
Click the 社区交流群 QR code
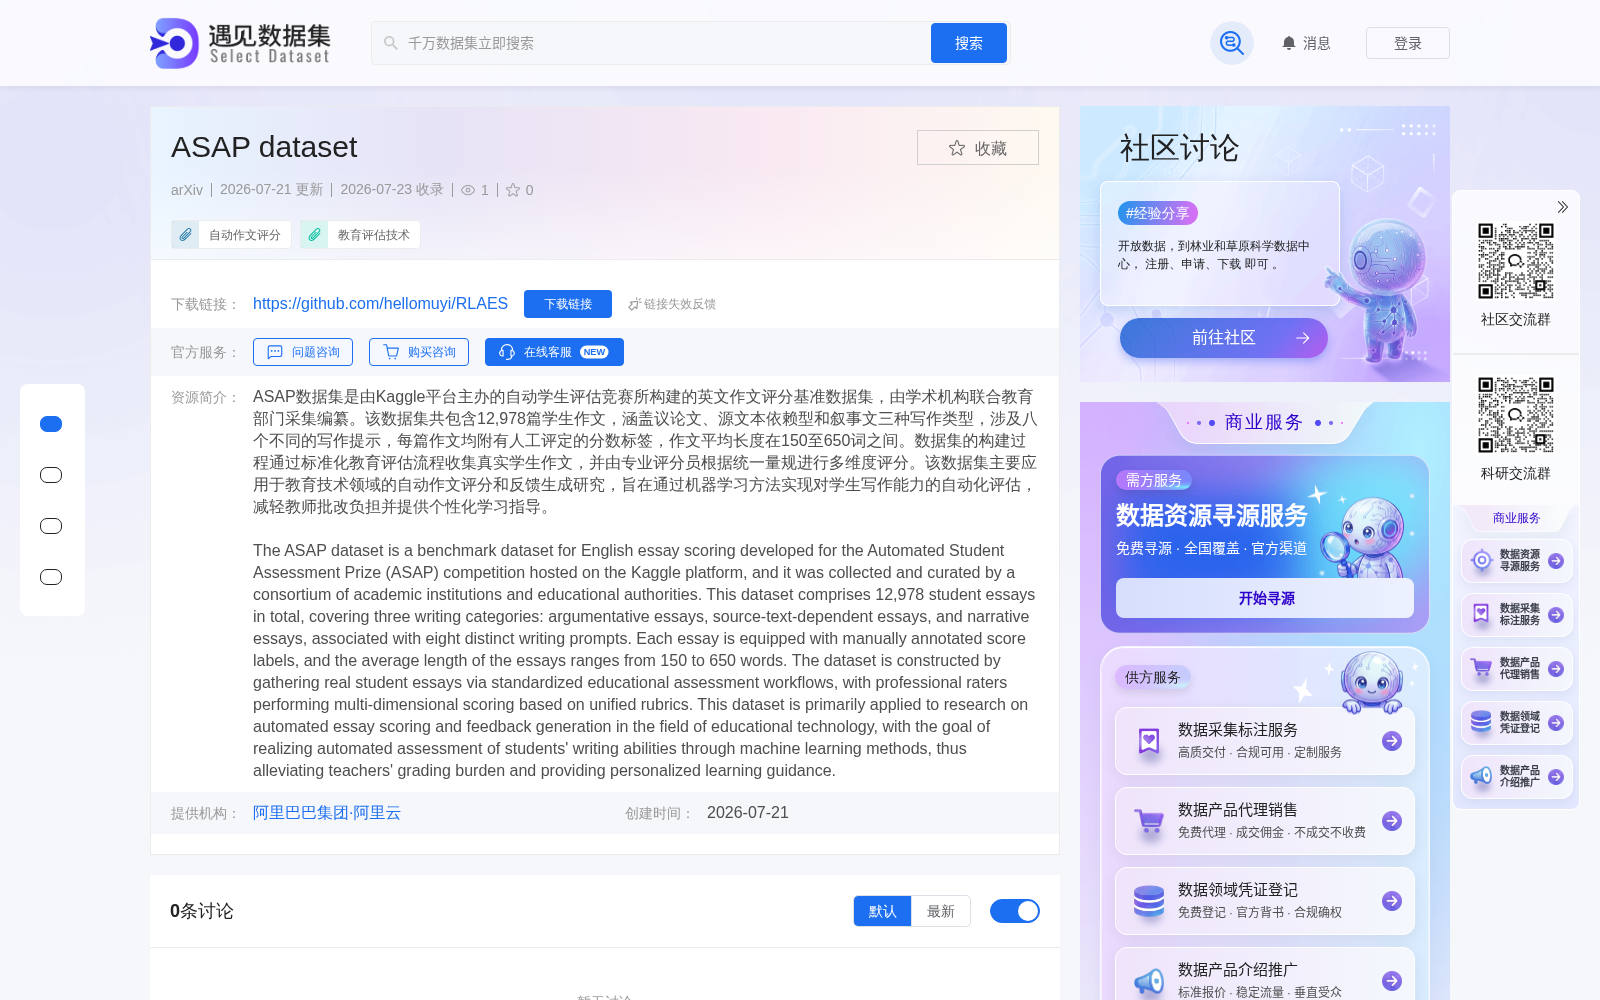click(x=1516, y=261)
